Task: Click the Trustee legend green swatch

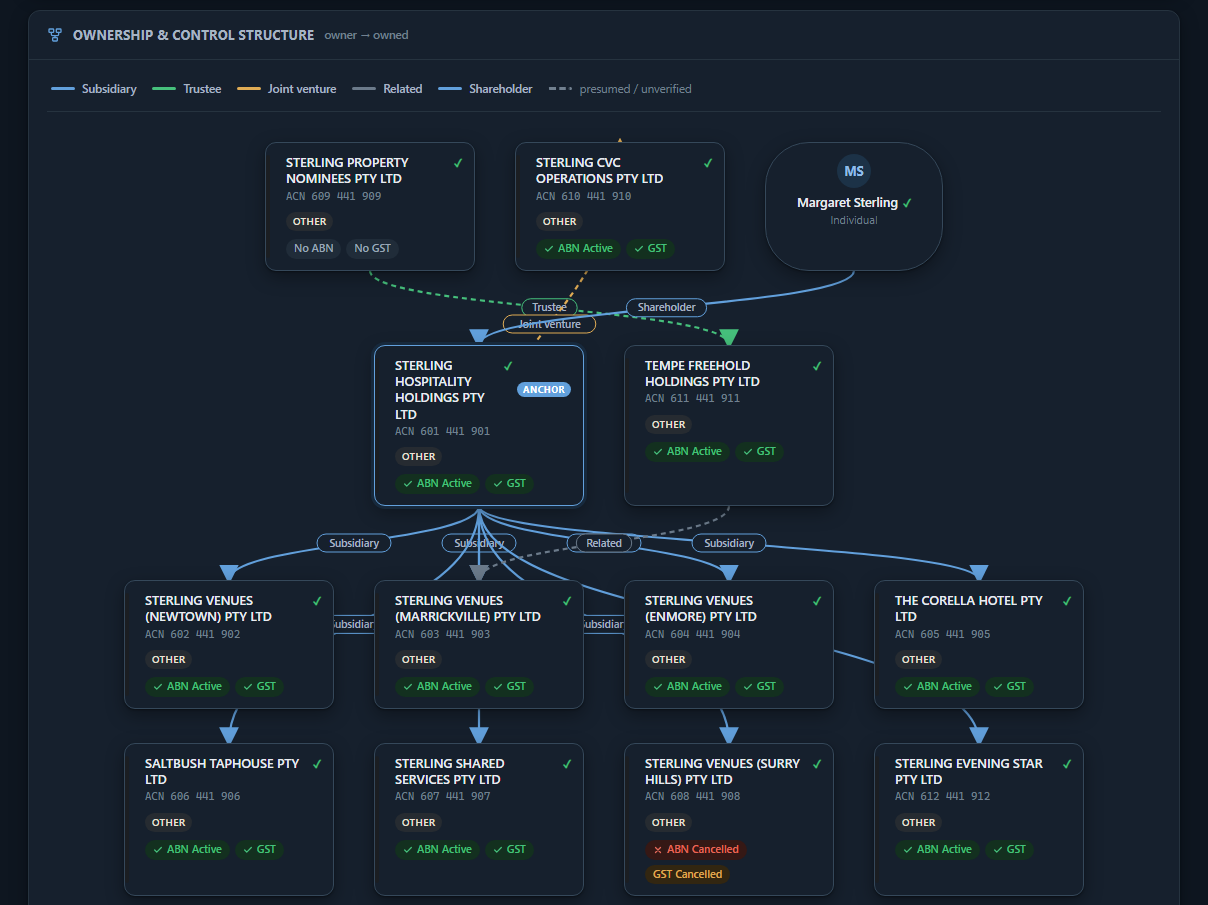Action: click(x=164, y=89)
